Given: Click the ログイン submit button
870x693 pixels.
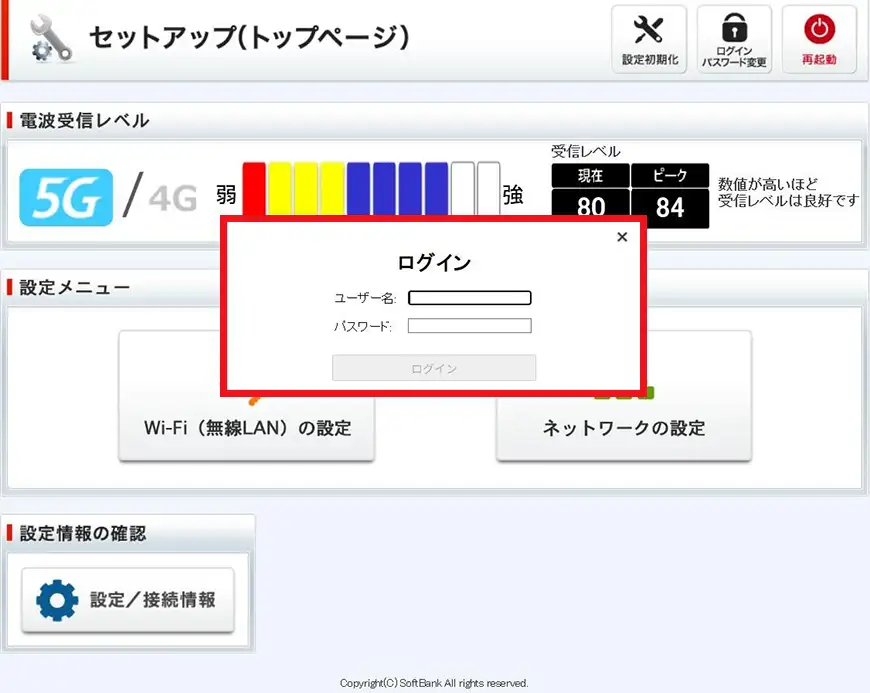Looking at the screenshot, I should point(434,368).
